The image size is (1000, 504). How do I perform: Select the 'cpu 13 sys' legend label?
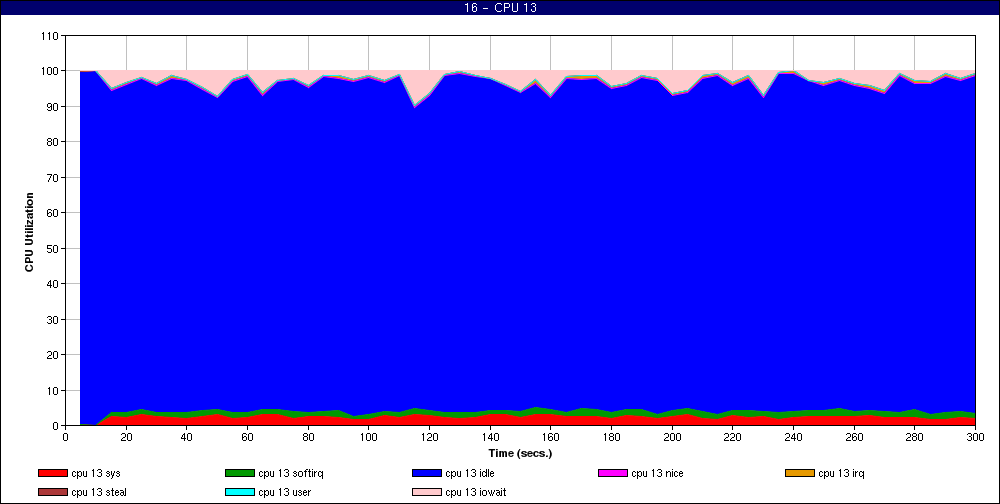pyautogui.click(x=96, y=473)
